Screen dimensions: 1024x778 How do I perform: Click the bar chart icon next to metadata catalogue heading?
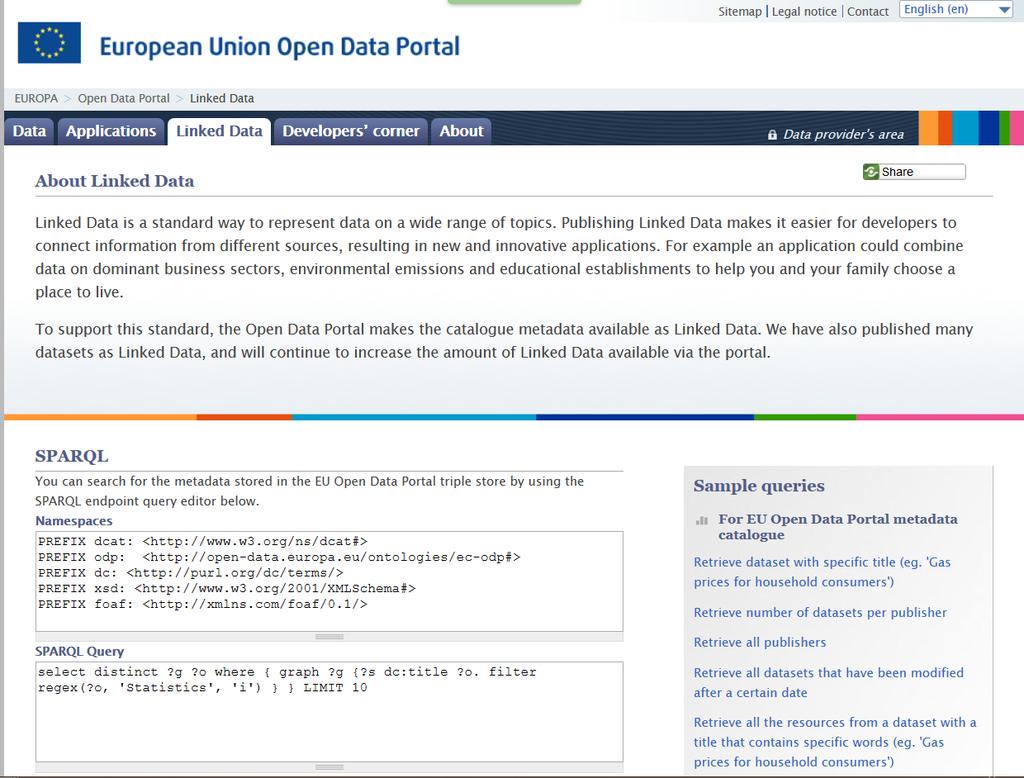coord(702,521)
